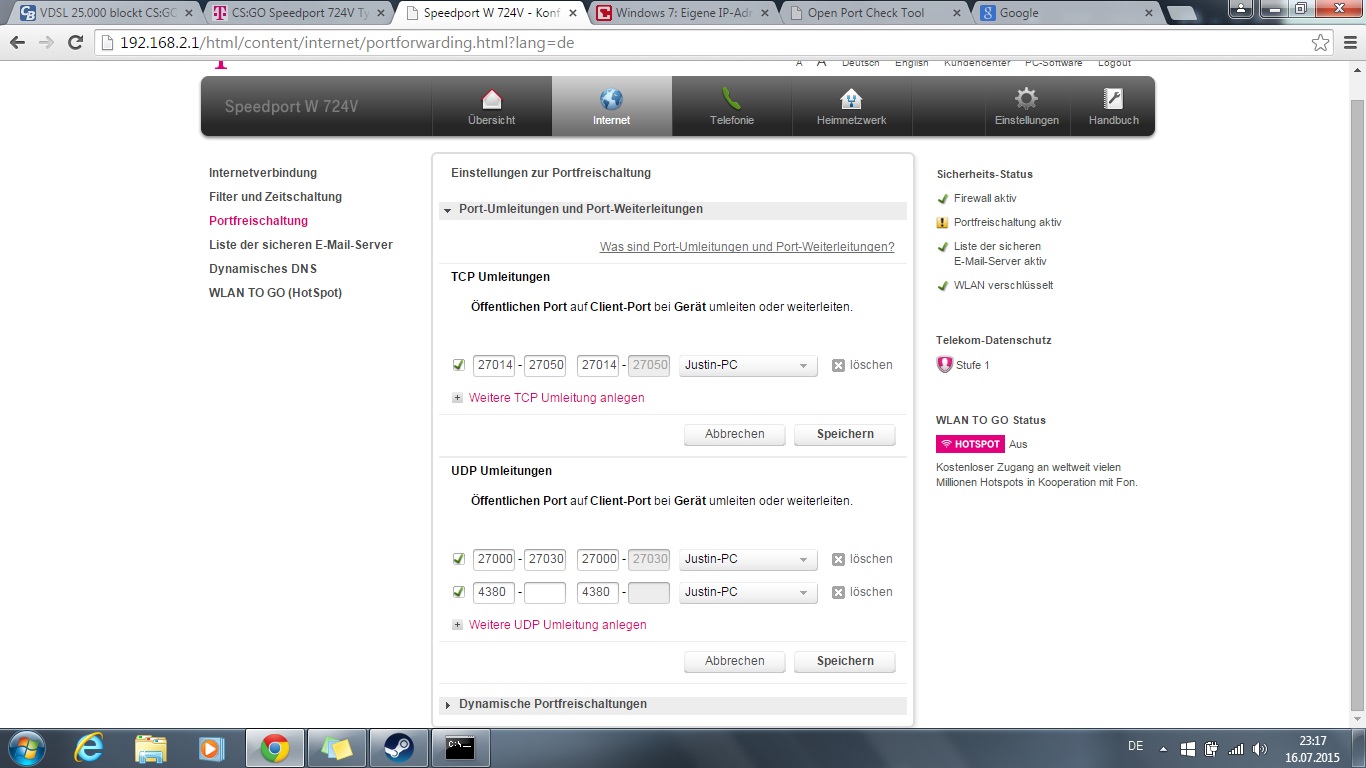Screen dimensions: 1366x768
Task: Click the browser back arrow
Action: point(17,43)
